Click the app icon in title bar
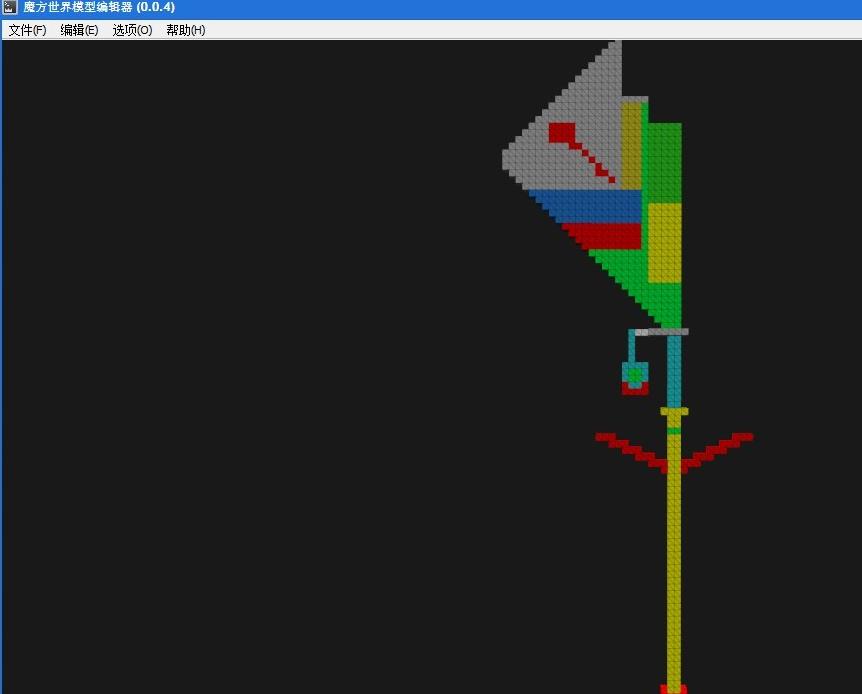This screenshot has height=694, width=862. [10, 7]
